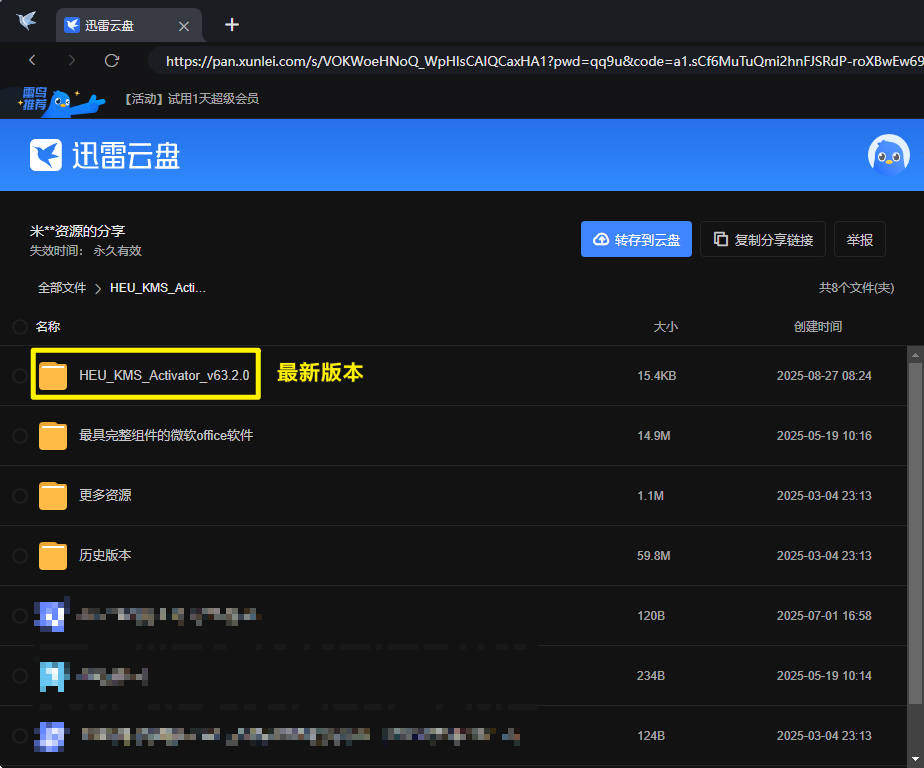Click the file icon in 120B row
The width and height of the screenshot is (924, 768).
[52, 615]
